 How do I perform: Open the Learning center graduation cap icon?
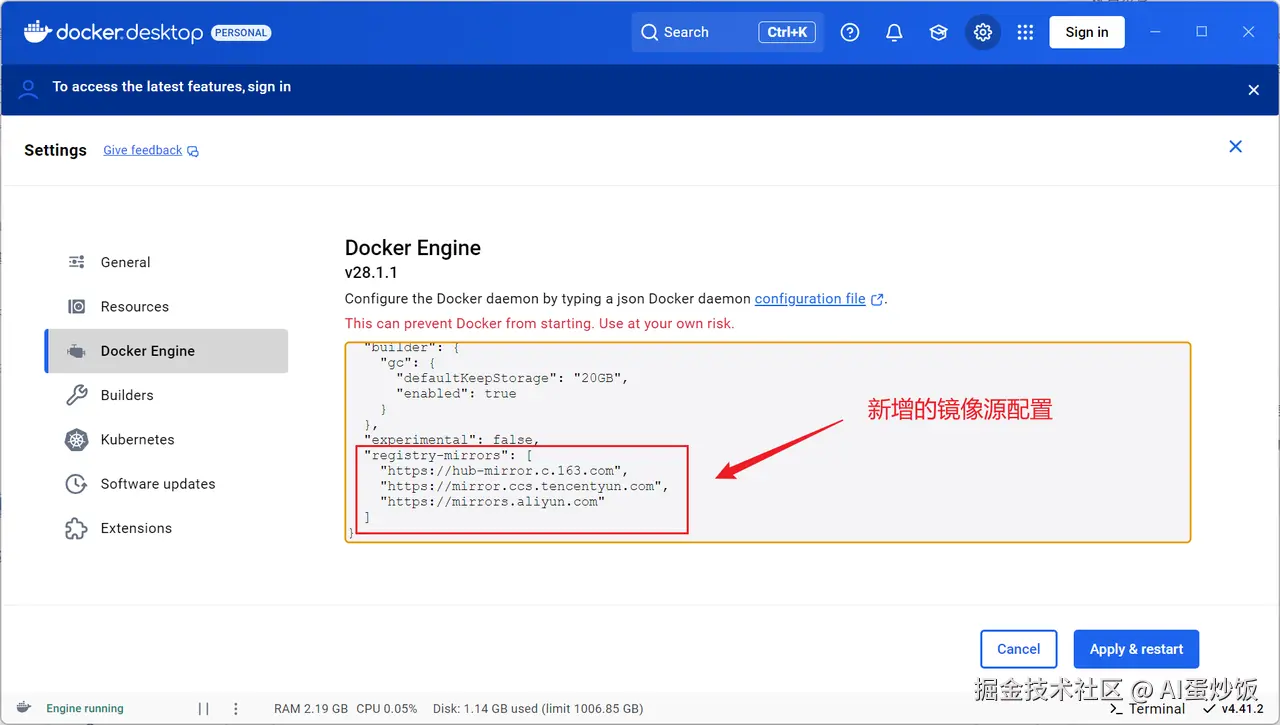pos(938,32)
